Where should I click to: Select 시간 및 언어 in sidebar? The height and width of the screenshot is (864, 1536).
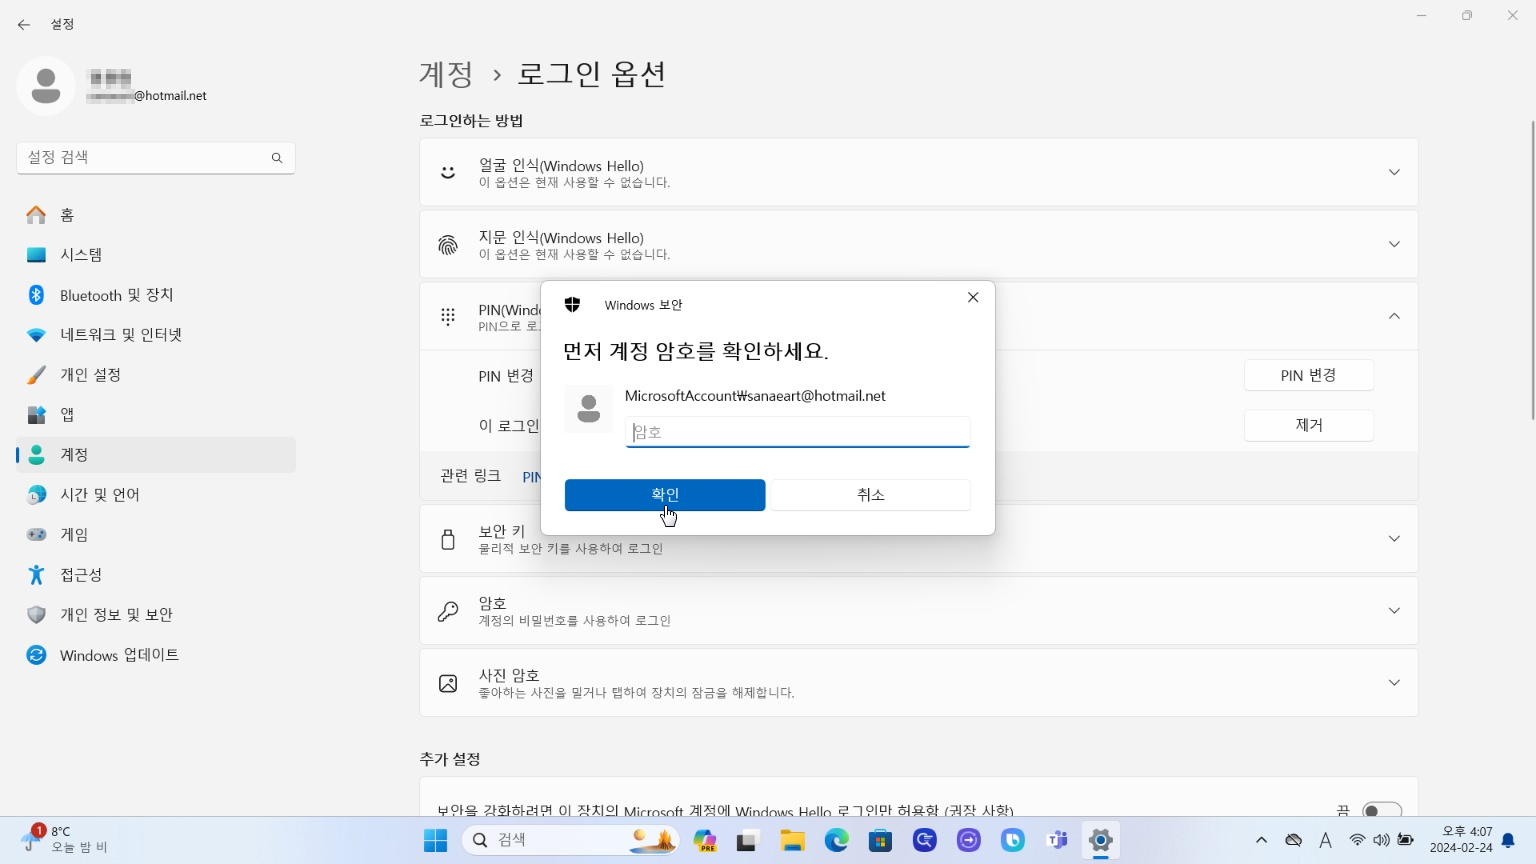coord(97,494)
